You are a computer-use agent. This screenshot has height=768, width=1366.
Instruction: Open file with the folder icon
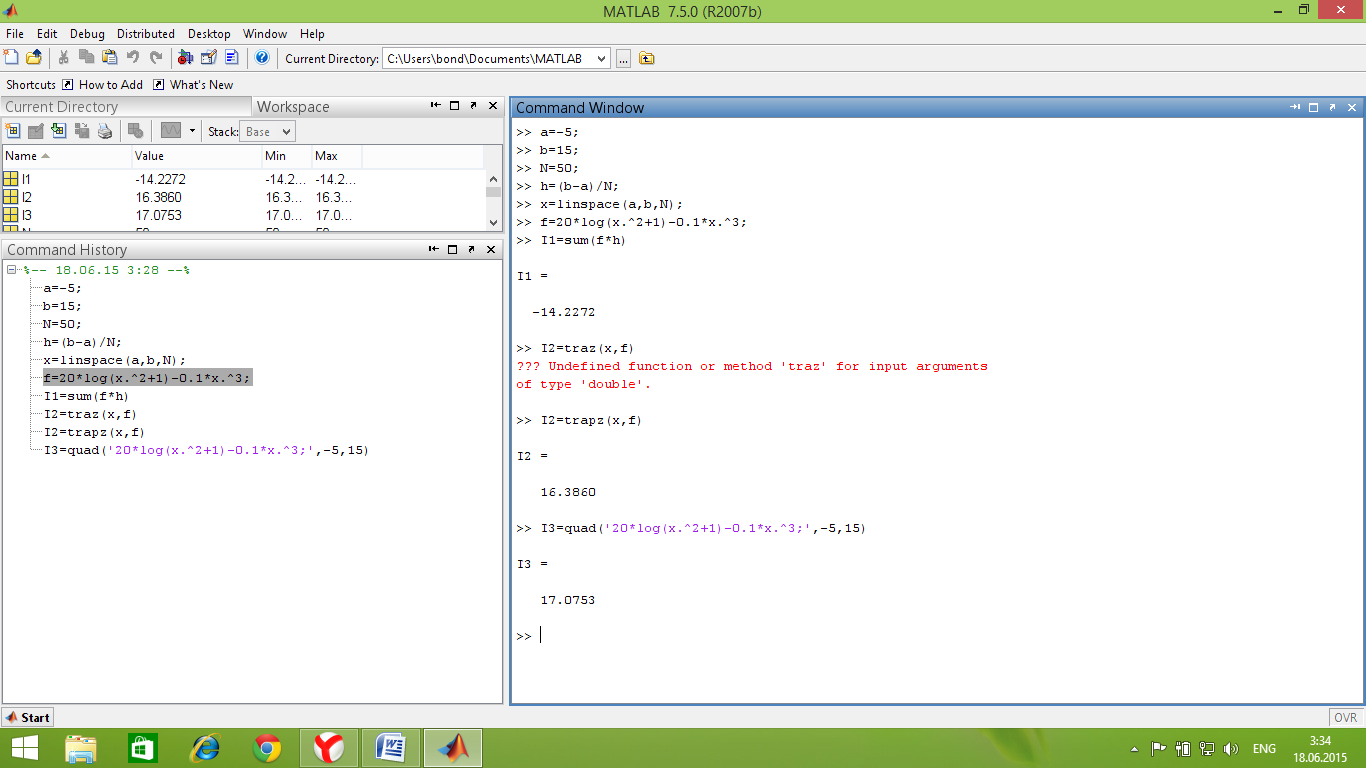[34, 58]
